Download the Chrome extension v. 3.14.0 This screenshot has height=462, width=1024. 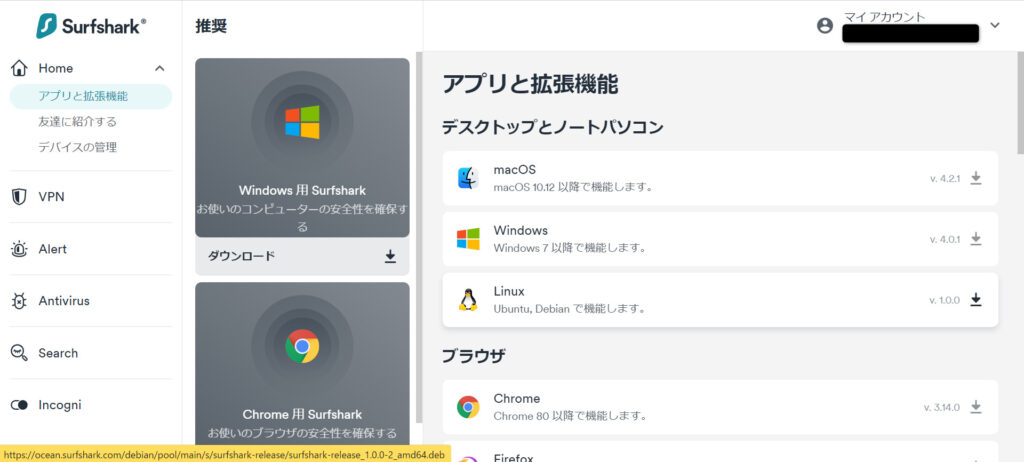(x=976, y=407)
